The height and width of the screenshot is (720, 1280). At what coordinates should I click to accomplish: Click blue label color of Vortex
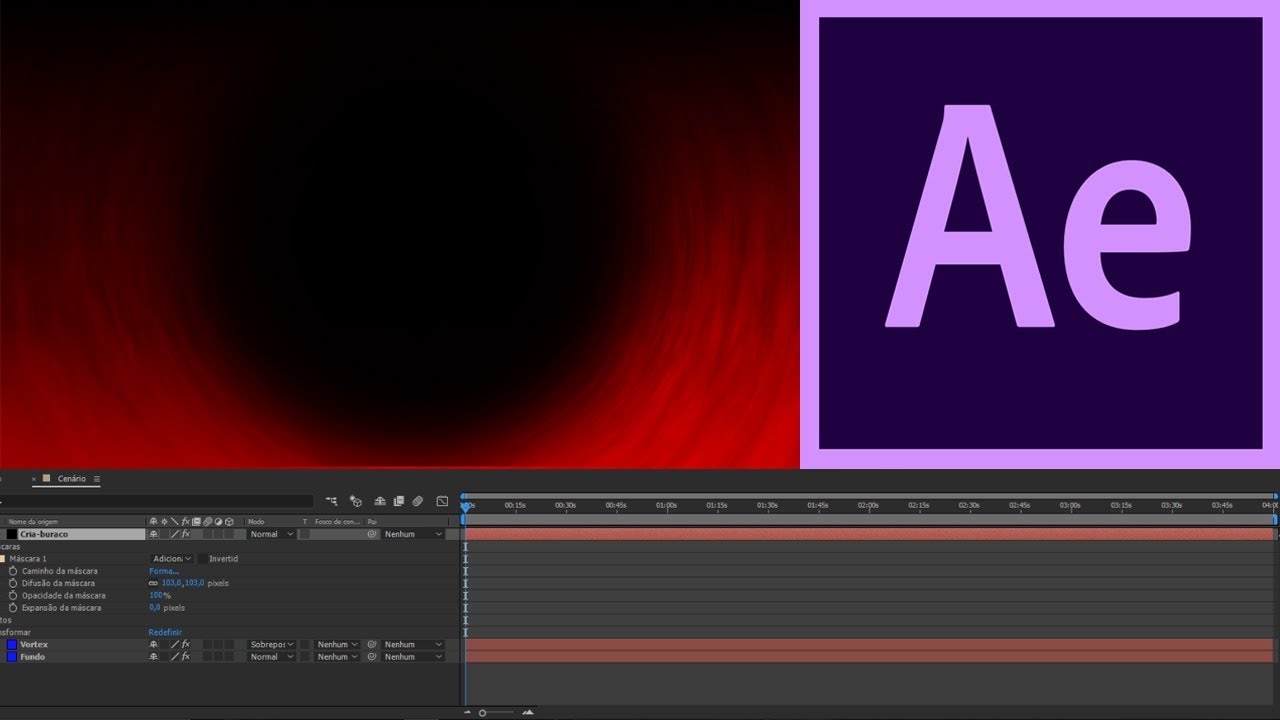tap(12, 644)
